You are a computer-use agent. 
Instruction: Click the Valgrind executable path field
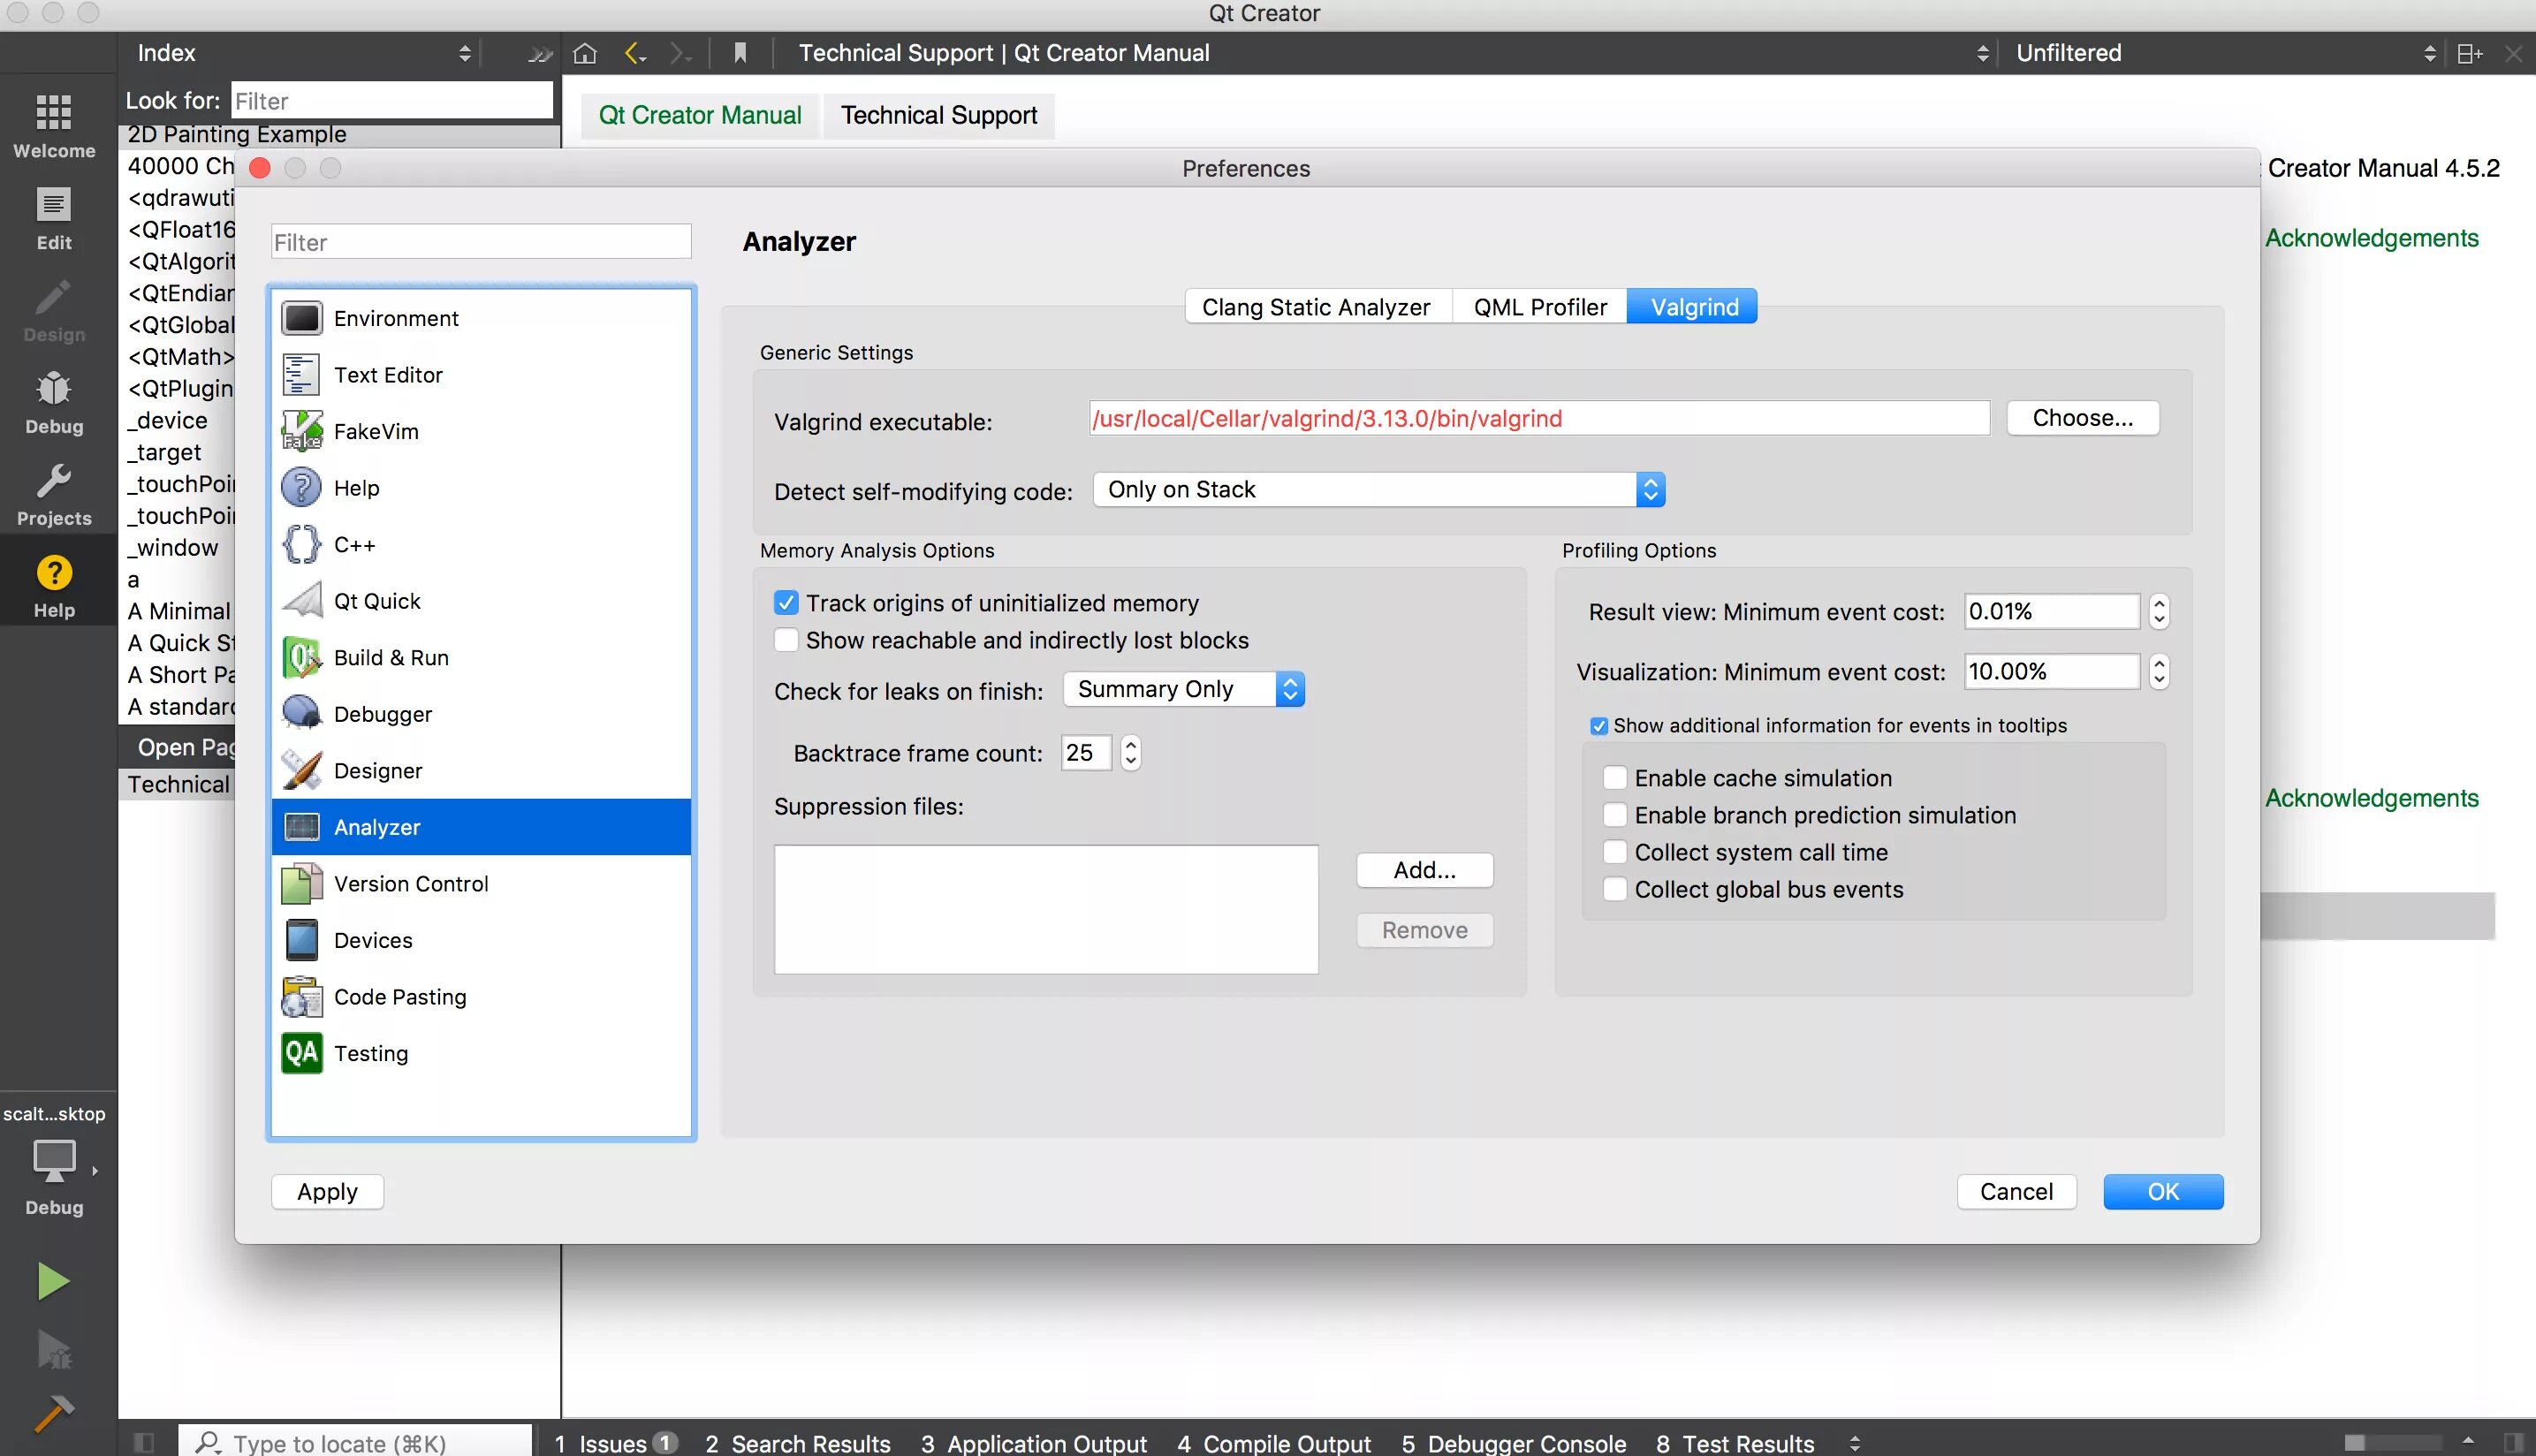click(x=1539, y=418)
